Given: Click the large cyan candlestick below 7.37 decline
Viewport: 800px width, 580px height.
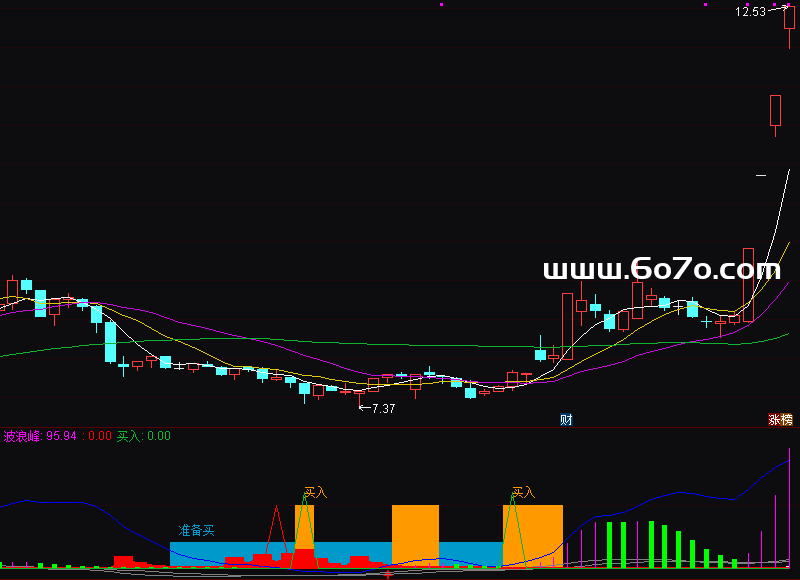Looking at the screenshot, I should (x=111, y=342).
